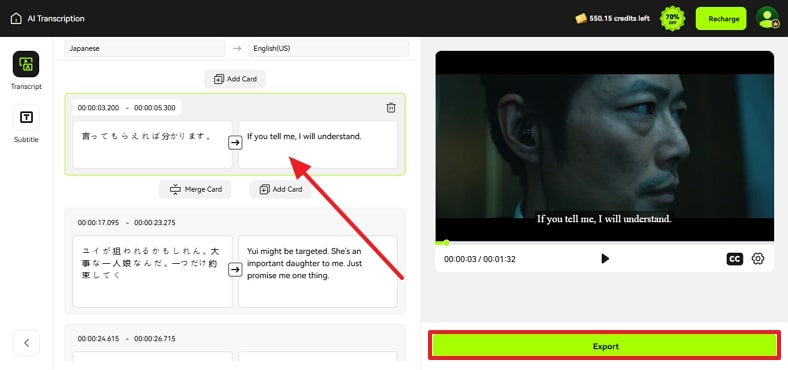Click the 00:00:17.095 - 00:00:23.275 timestamp
This screenshot has width=788, height=370.
pos(127,222)
